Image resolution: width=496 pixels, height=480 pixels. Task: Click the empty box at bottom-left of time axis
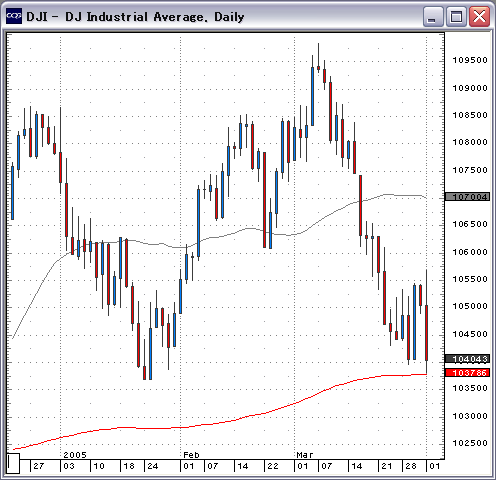point(13,463)
